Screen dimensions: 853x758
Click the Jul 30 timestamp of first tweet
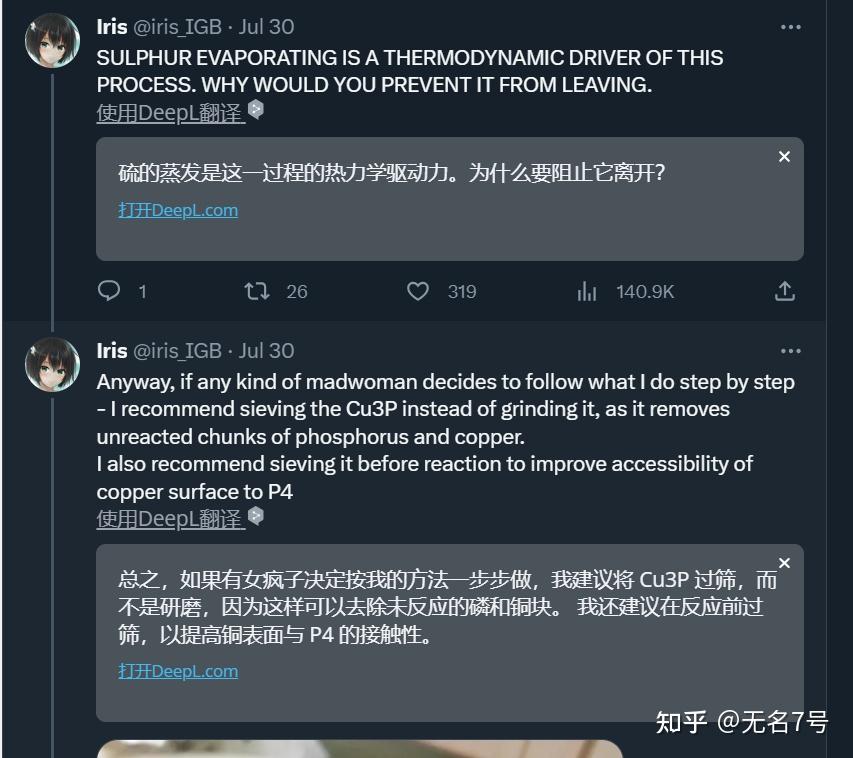(267, 27)
